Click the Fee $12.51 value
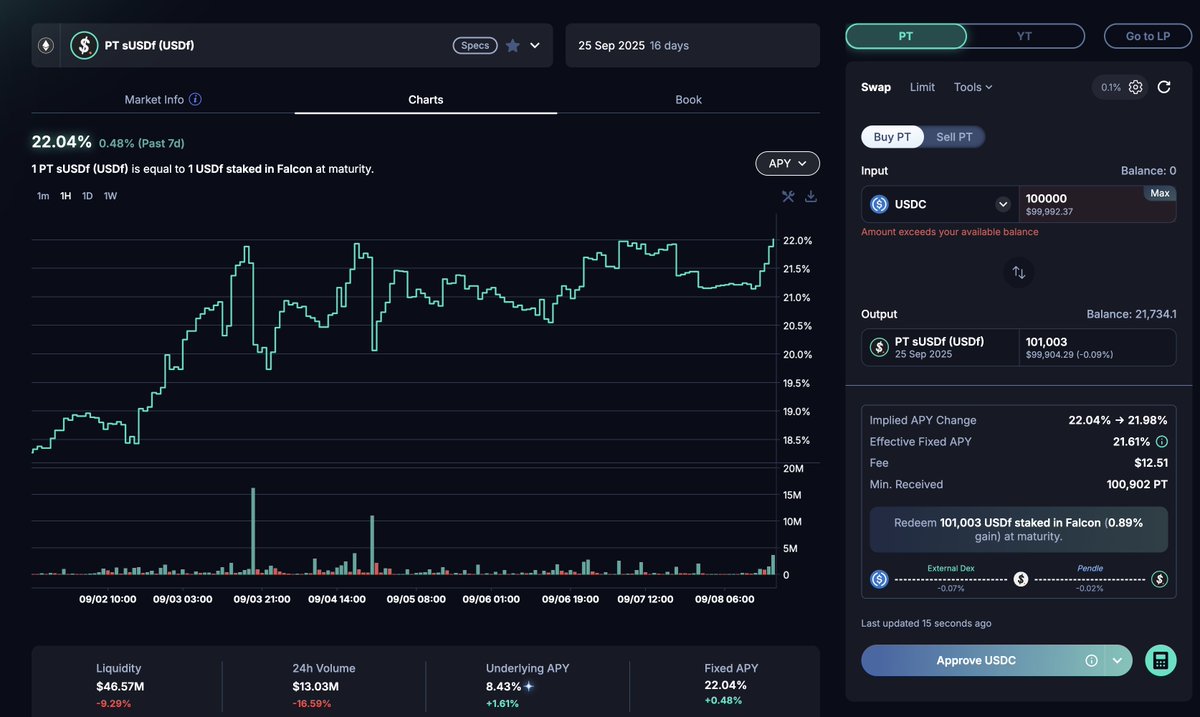The width and height of the screenshot is (1200, 717). click(x=1151, y=463)
